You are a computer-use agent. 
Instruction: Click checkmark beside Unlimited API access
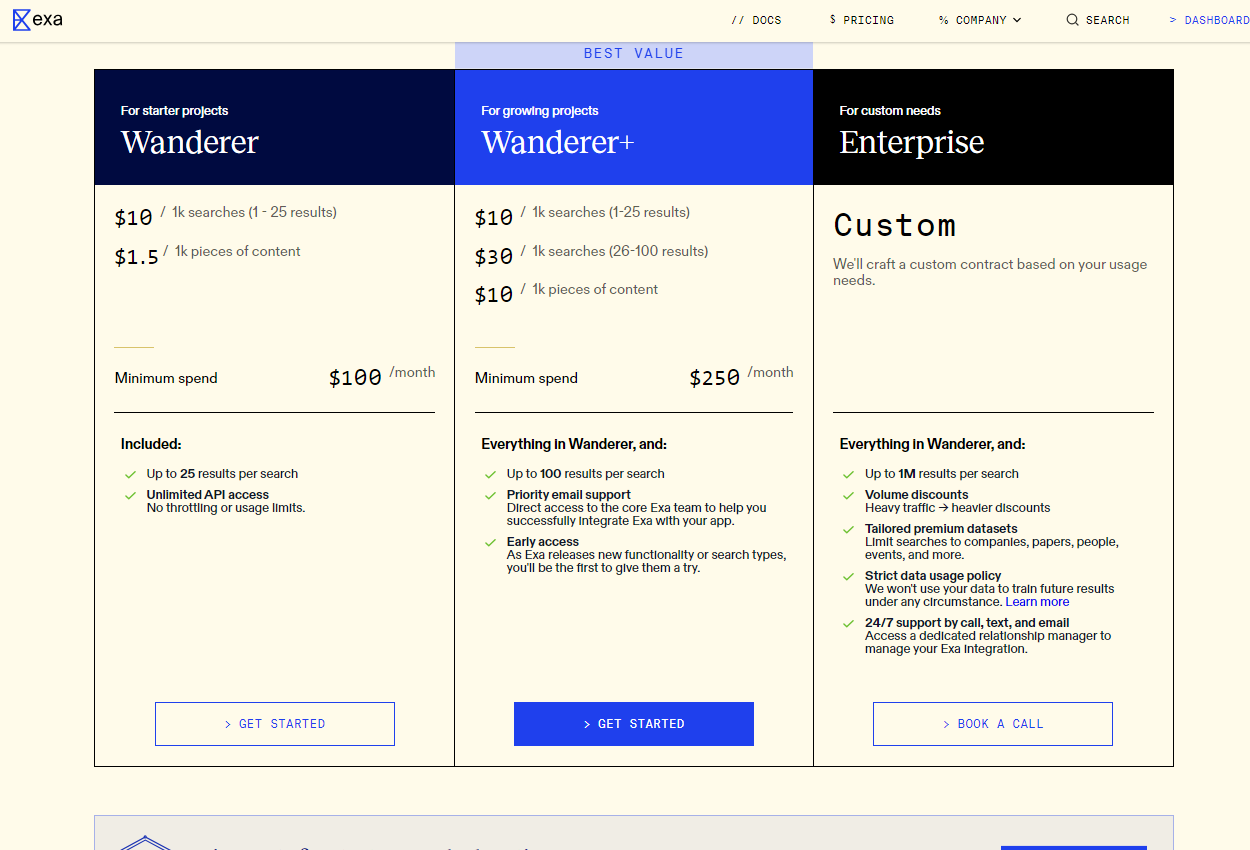[x=130, y=495]
